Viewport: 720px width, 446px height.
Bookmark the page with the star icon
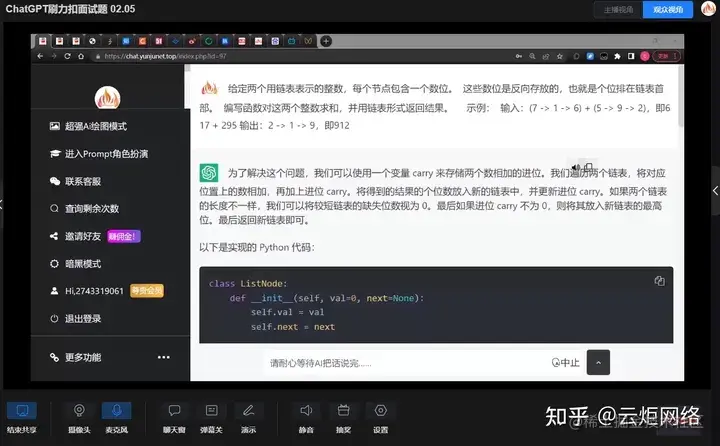(559, 56)
